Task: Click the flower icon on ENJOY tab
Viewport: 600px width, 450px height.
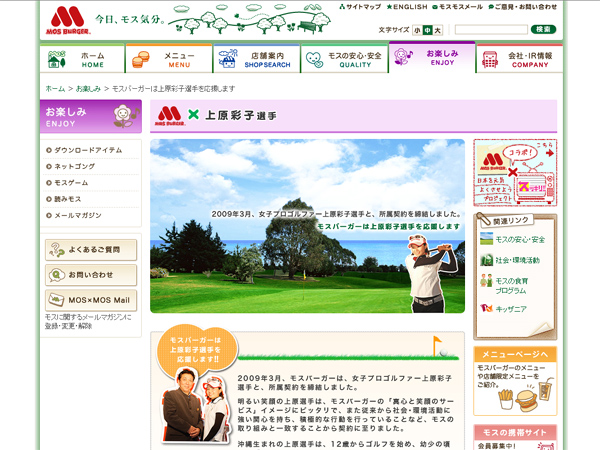Action: coord(403,56)
